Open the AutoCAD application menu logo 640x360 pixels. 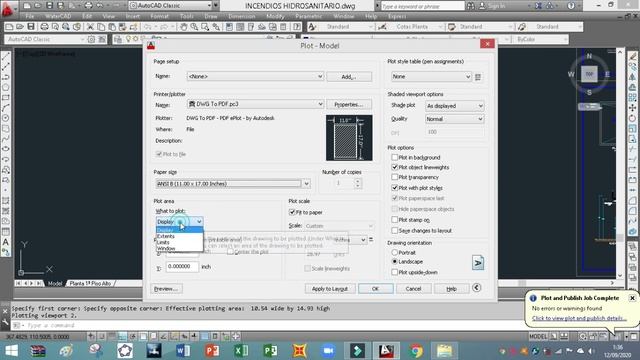tap(7, 8)
